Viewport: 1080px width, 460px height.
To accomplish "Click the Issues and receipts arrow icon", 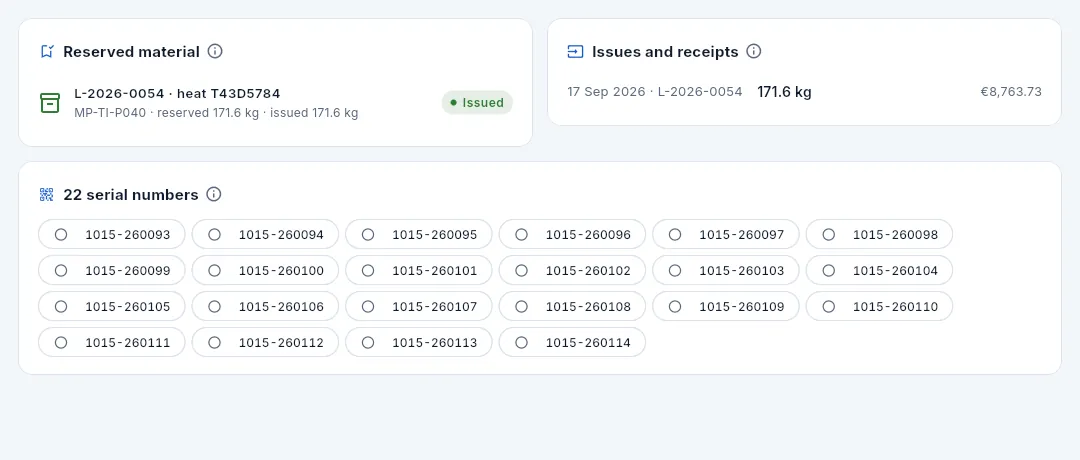I will click(575, 52).
